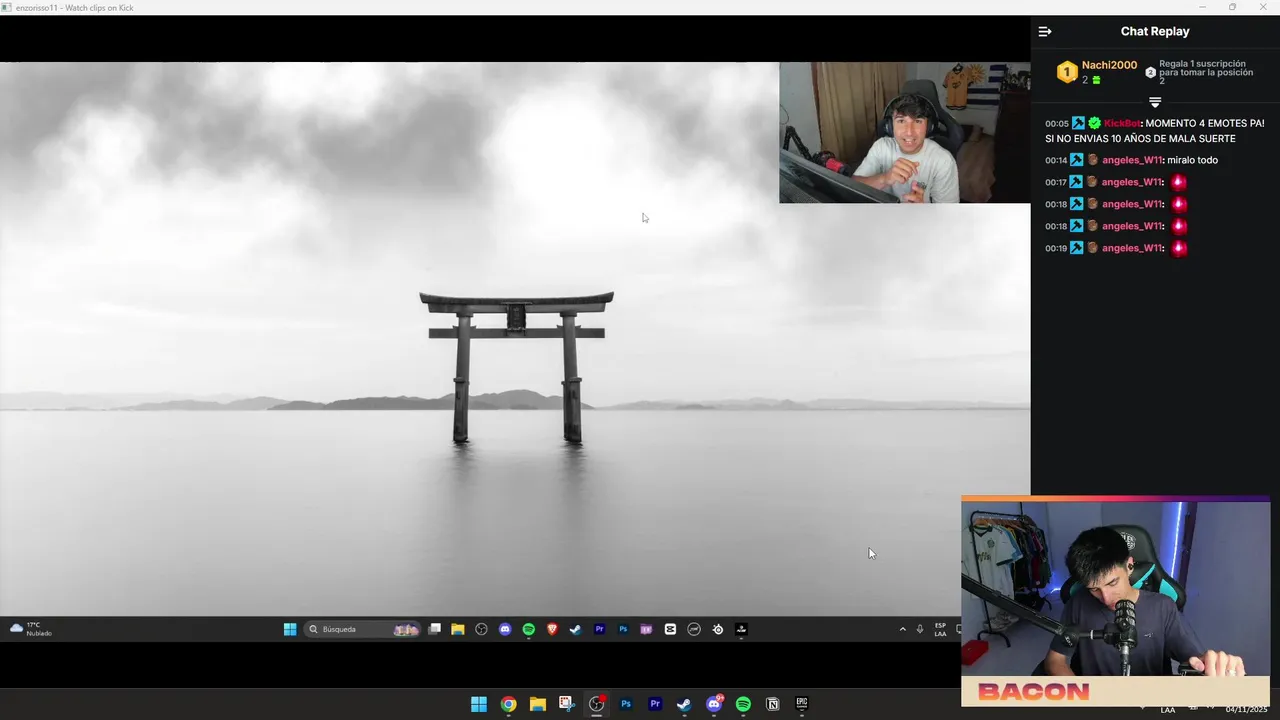Open Discord with the 9+ notification badge

pyautogui.click(x=714, y=704)
